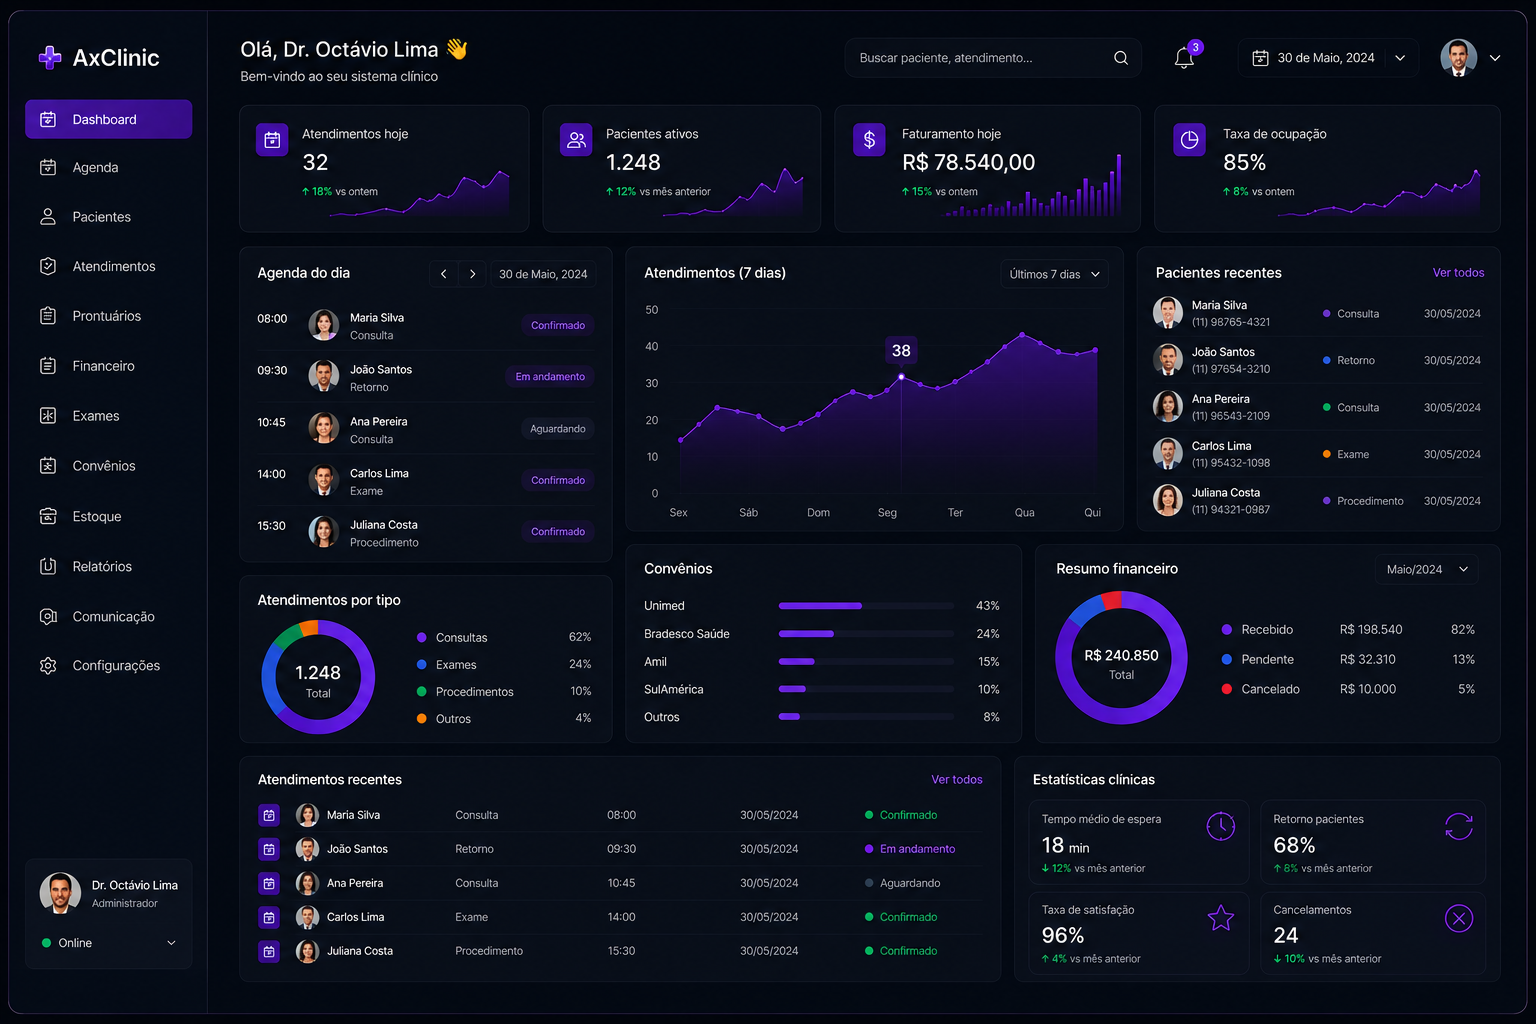Click the AxClinic logo cross icon
This screenshot has height=1024, width=1536.
click(x=49, y=57)
